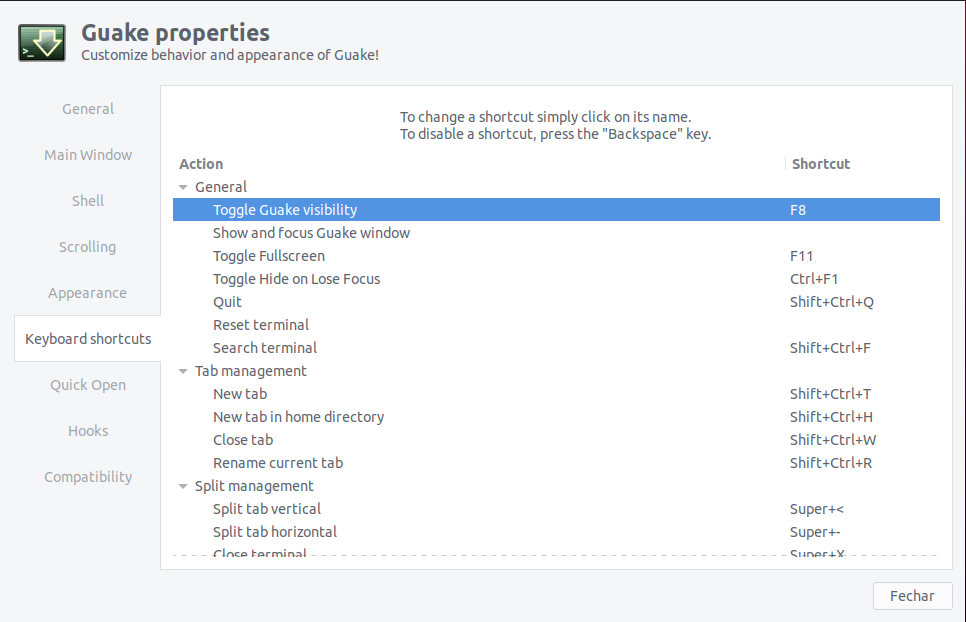Open the General settings tab in sidebar
The width and height of the screenshot is (966, 622).
[87, 109]
